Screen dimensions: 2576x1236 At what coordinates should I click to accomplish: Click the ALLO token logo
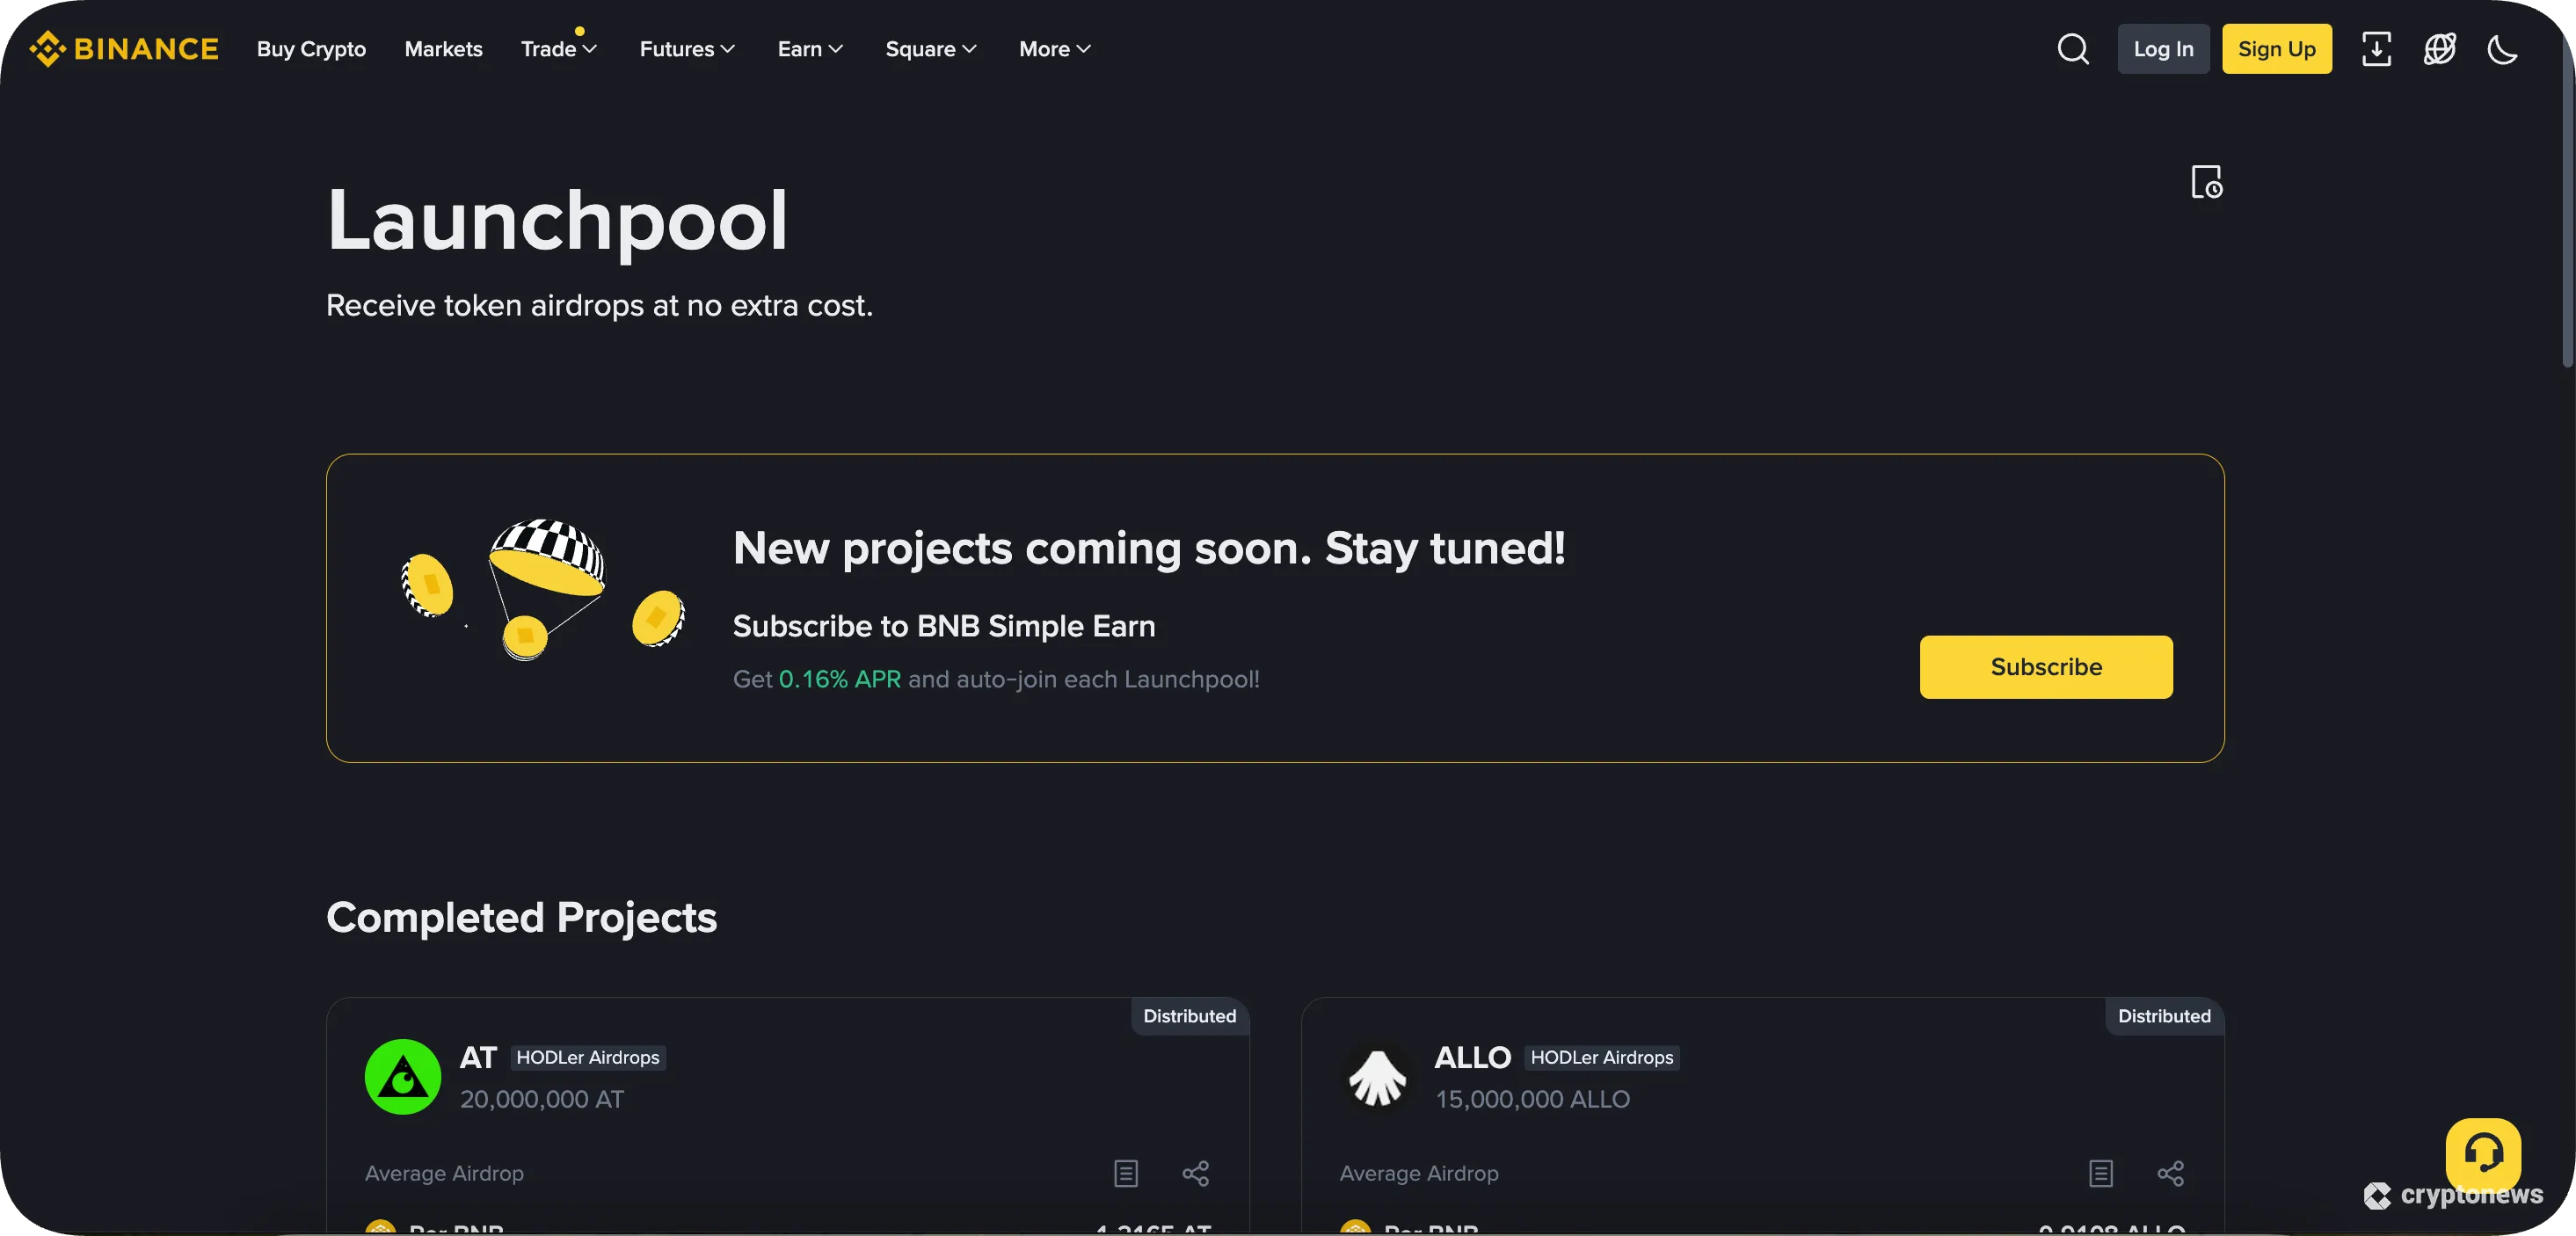click(1377, 1077)
